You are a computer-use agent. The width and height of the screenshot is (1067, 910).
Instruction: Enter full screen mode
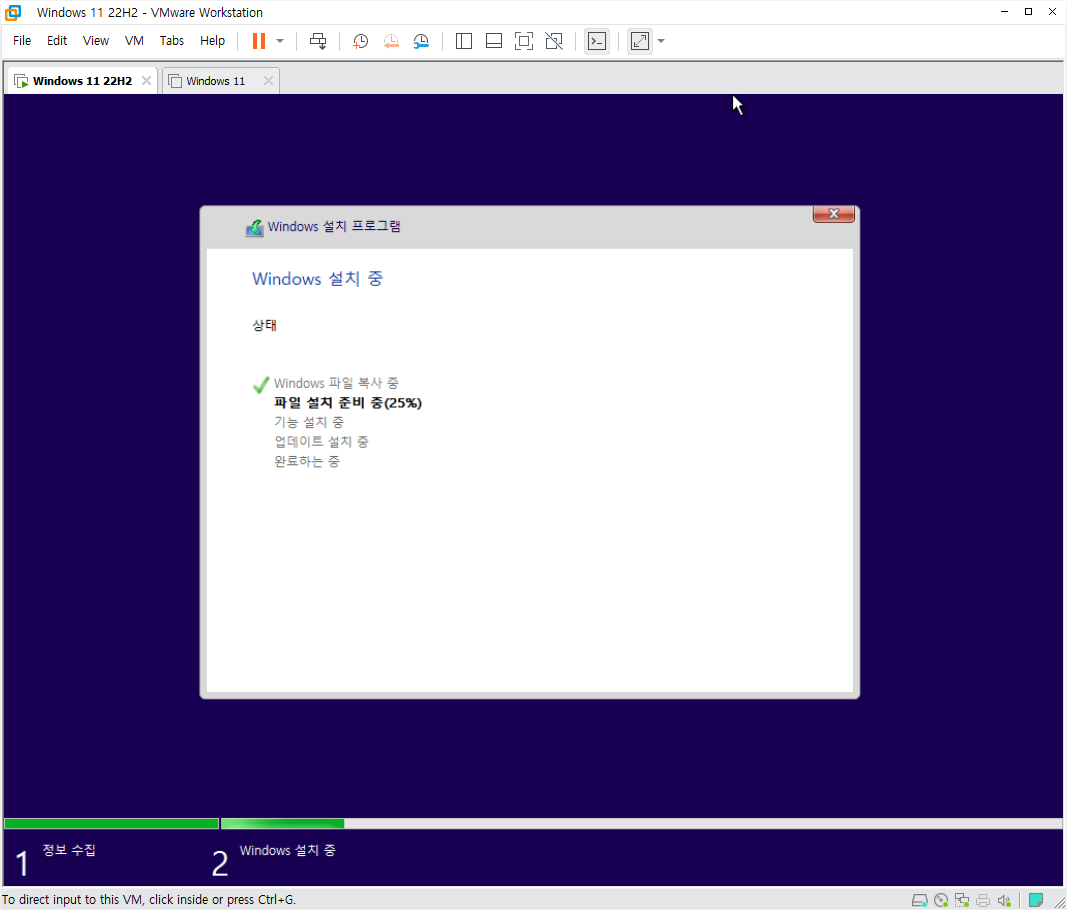tap(523, 41)
